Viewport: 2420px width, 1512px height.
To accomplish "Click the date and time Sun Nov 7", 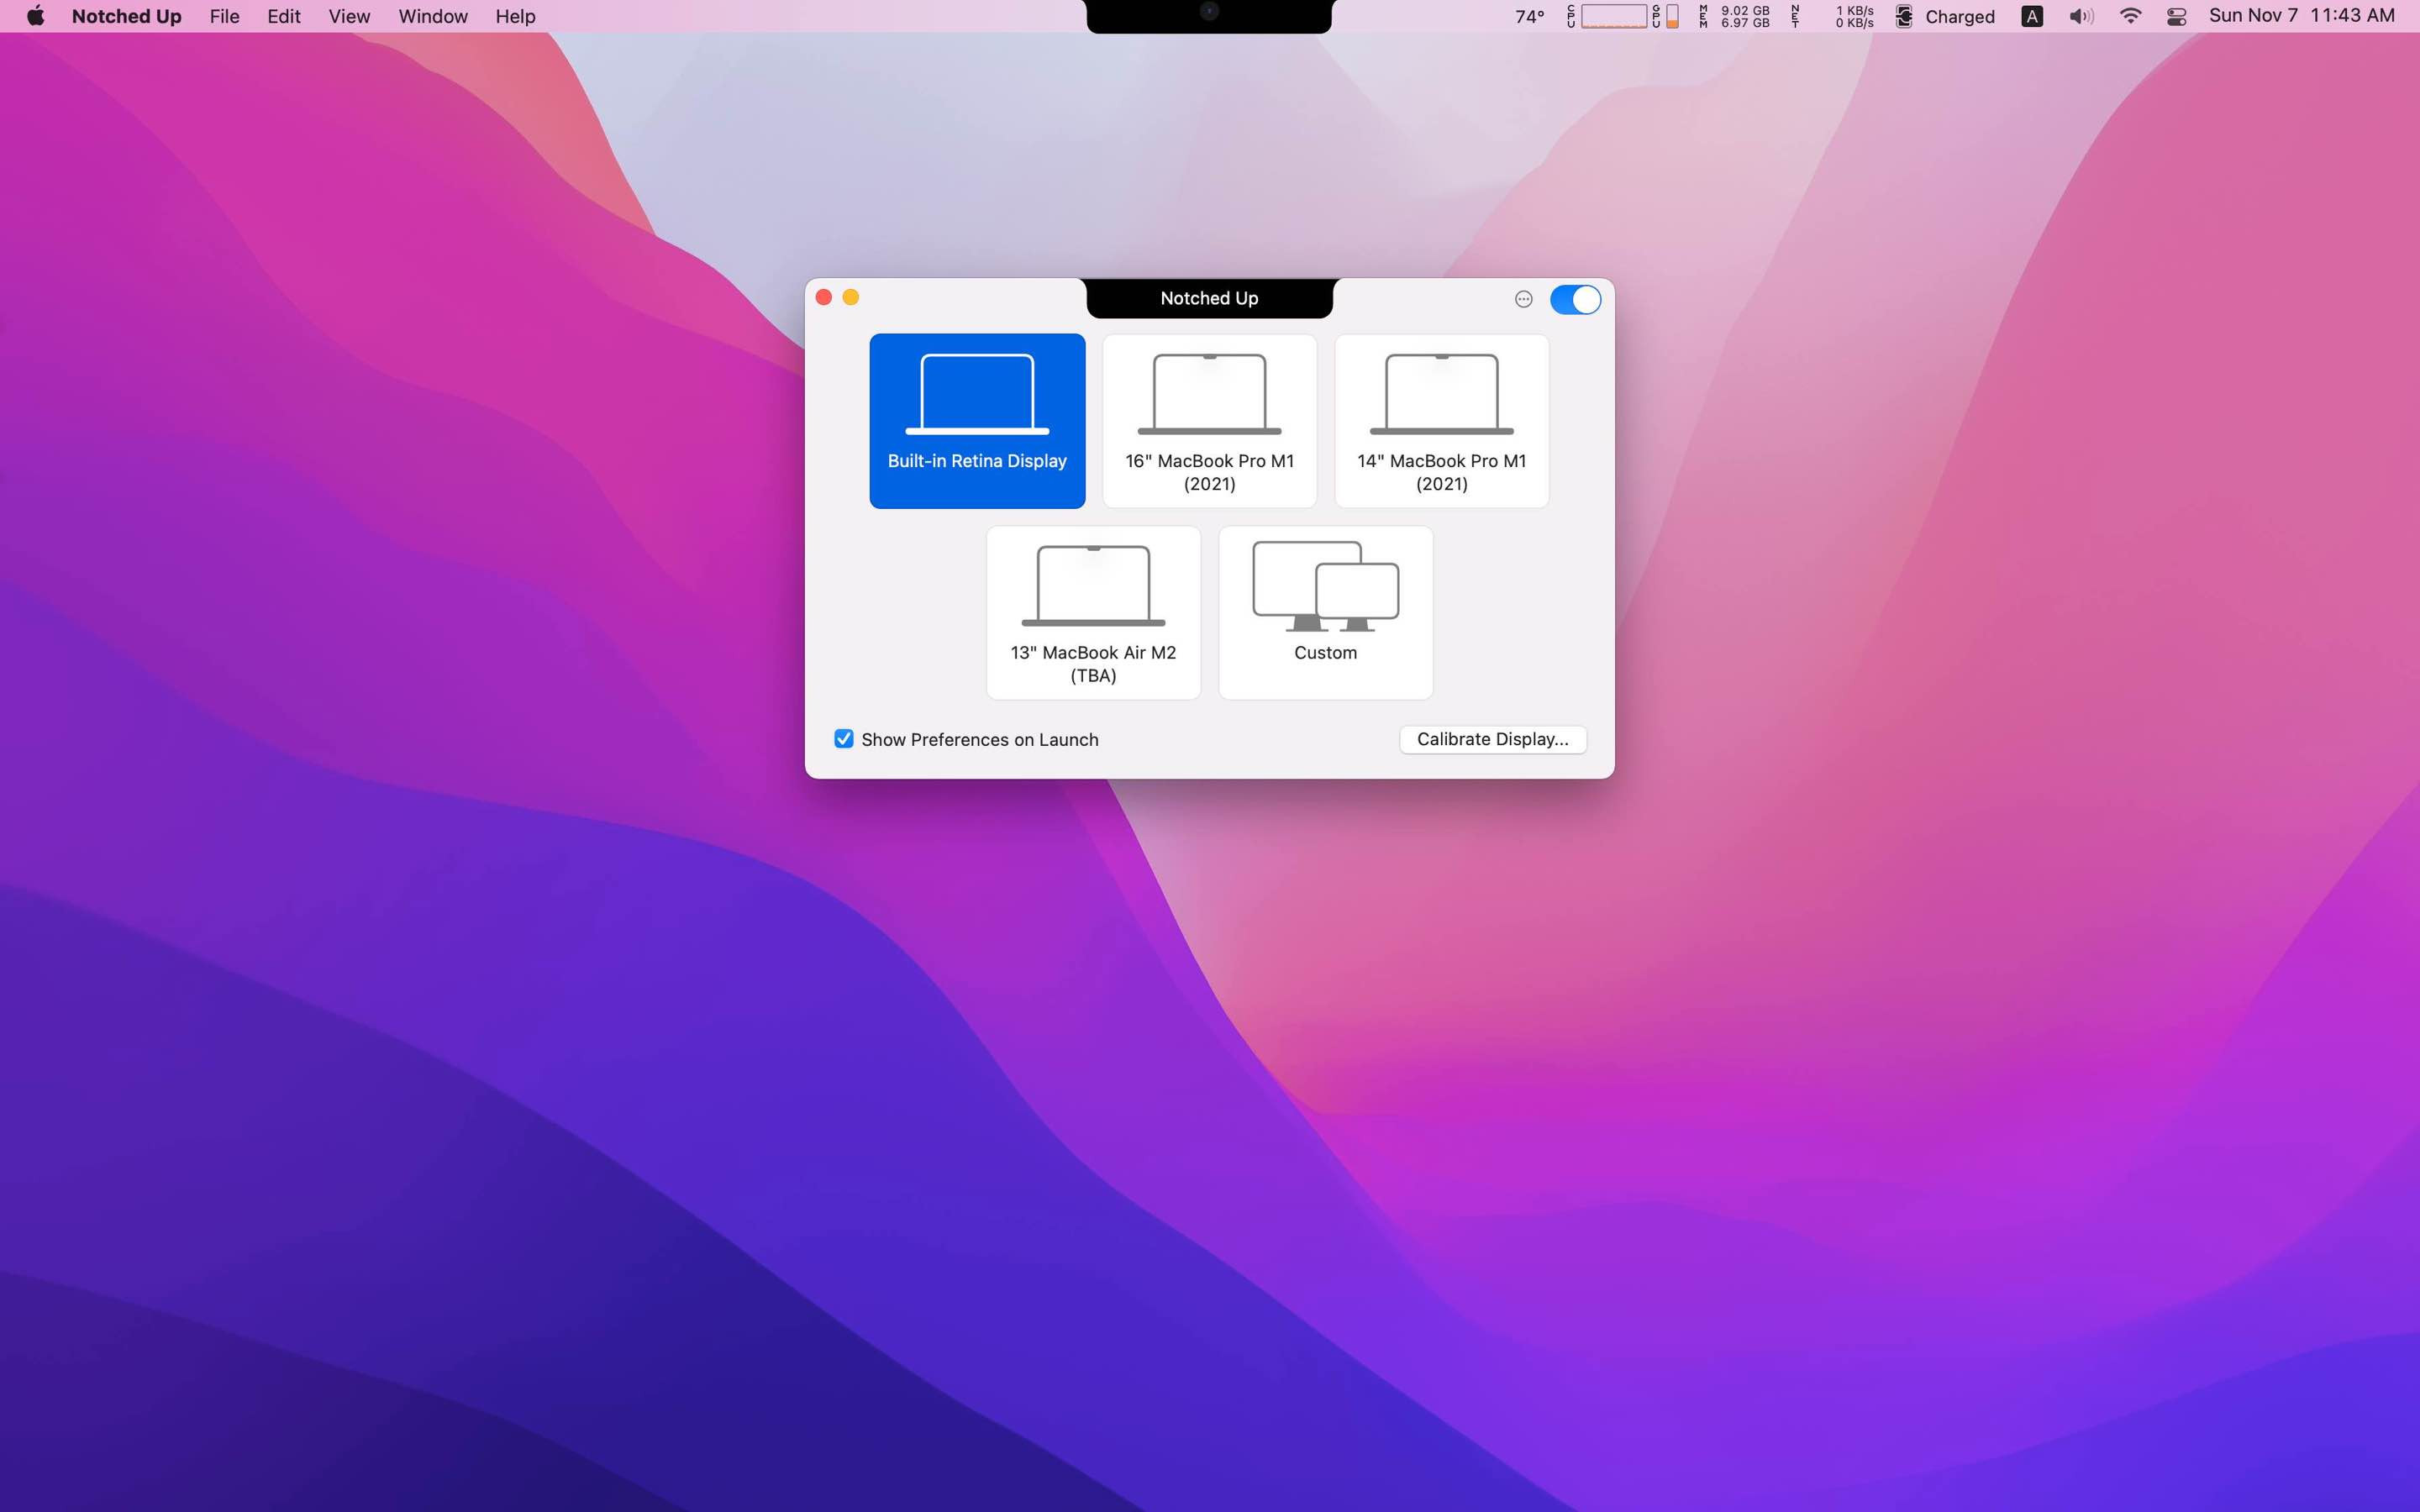I will tap(2301, 16).
